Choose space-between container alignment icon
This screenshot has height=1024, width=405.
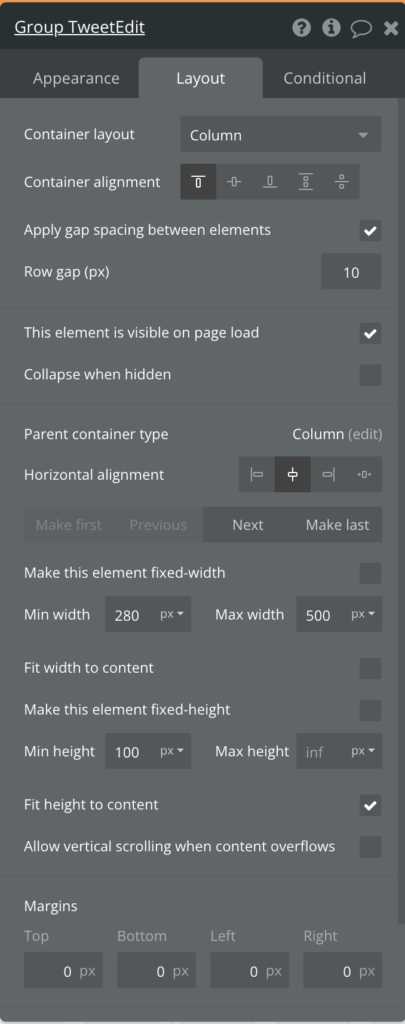306,182
